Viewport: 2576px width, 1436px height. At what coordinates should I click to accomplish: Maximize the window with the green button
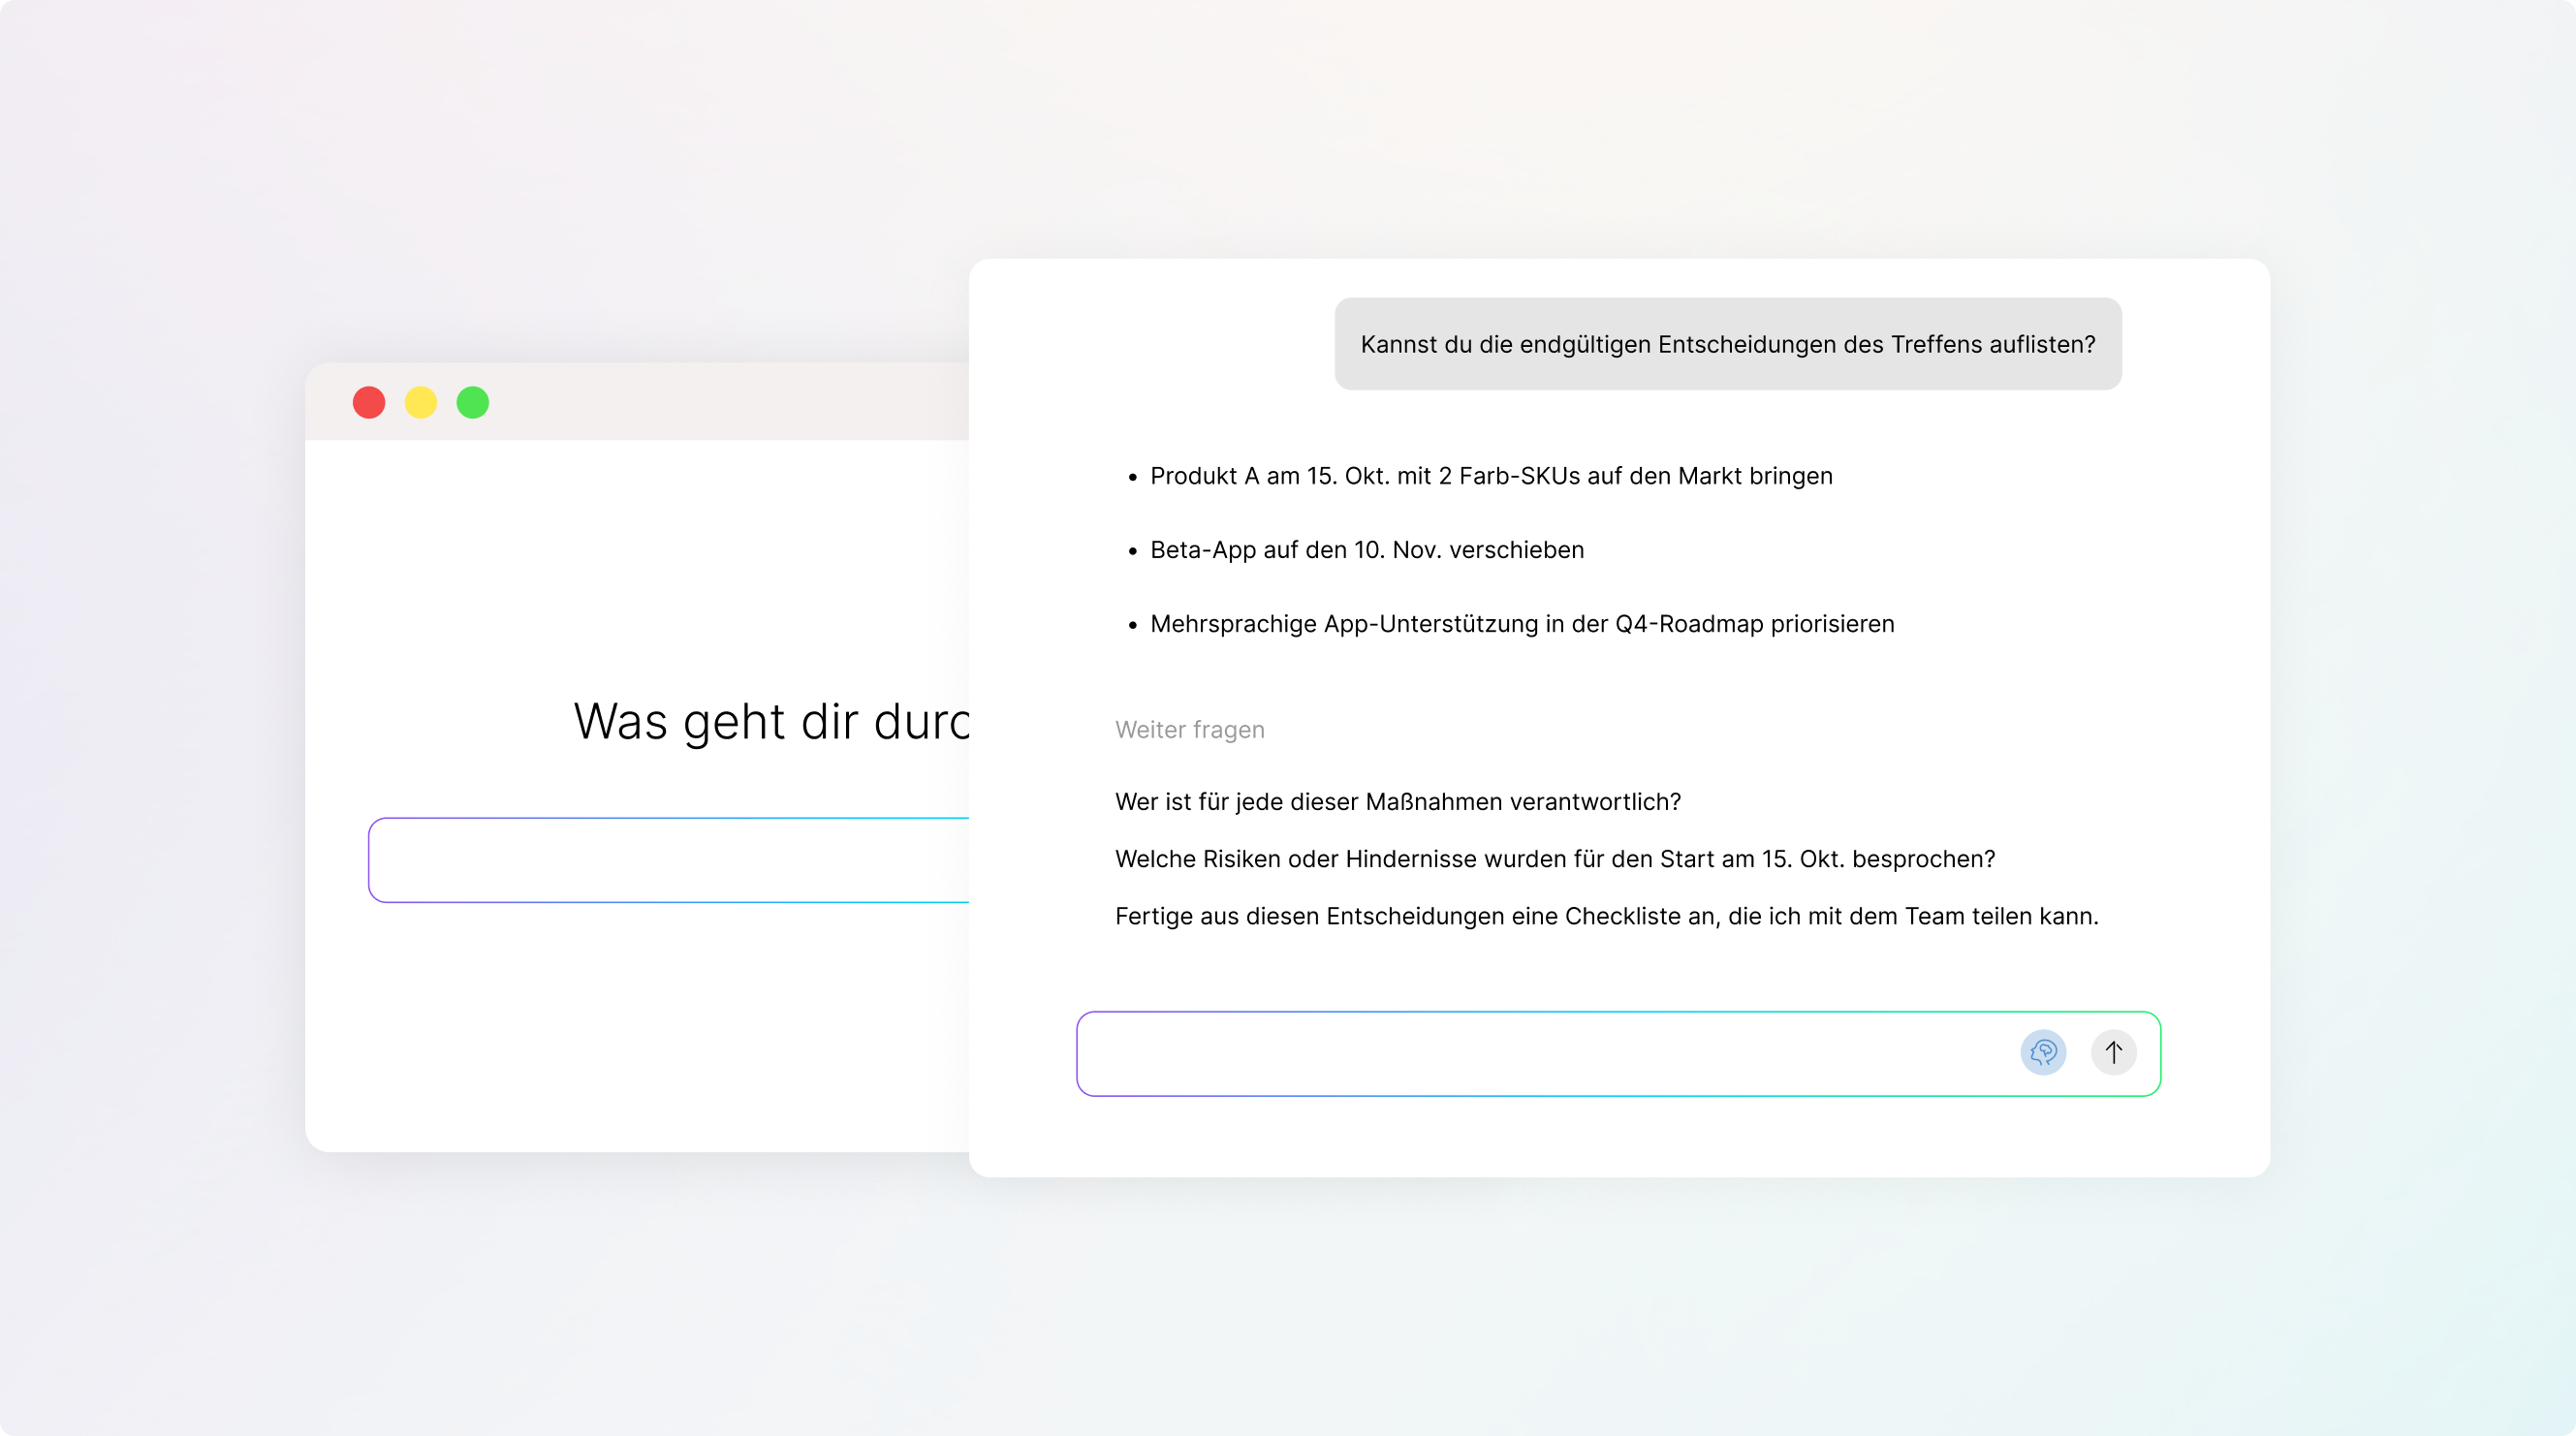tap(473, 403)
